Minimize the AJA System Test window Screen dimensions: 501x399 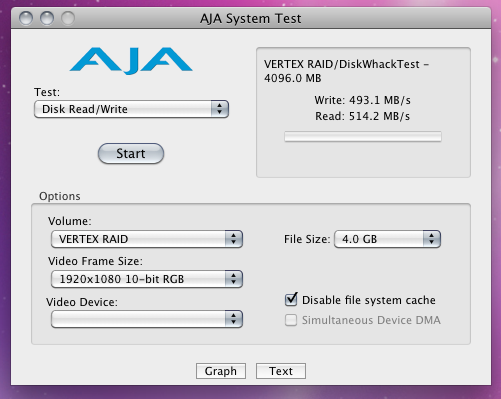47,18
